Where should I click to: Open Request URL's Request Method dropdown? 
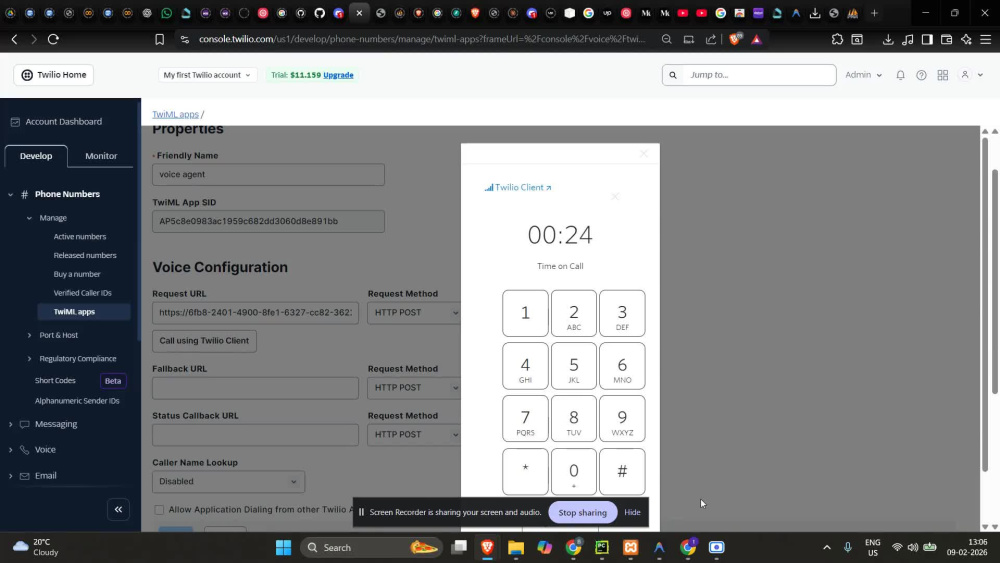pos(415,312)
